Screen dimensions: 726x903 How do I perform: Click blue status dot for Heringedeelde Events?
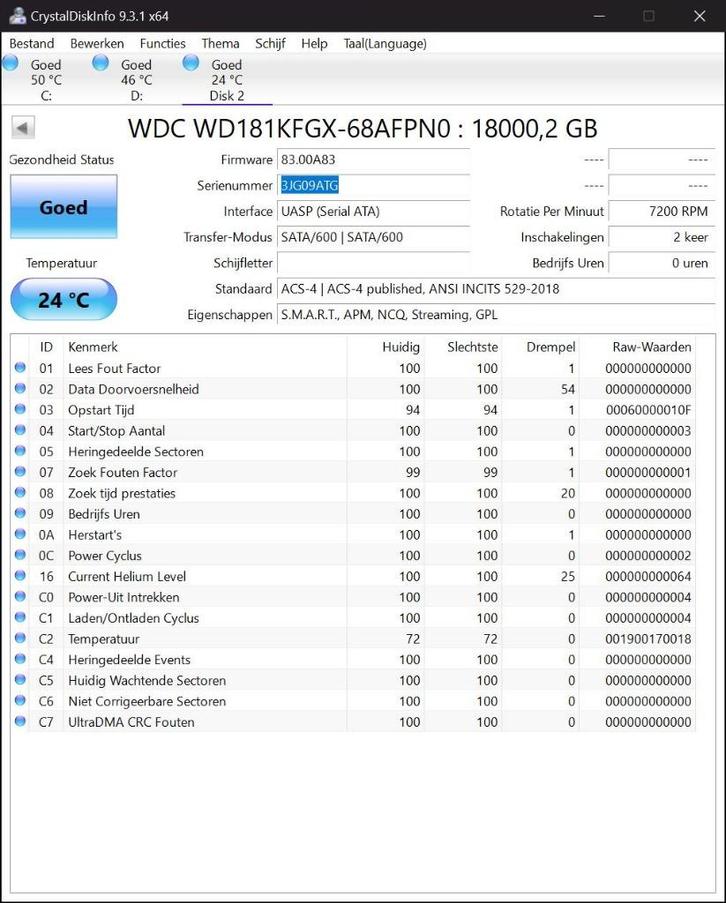20,658
